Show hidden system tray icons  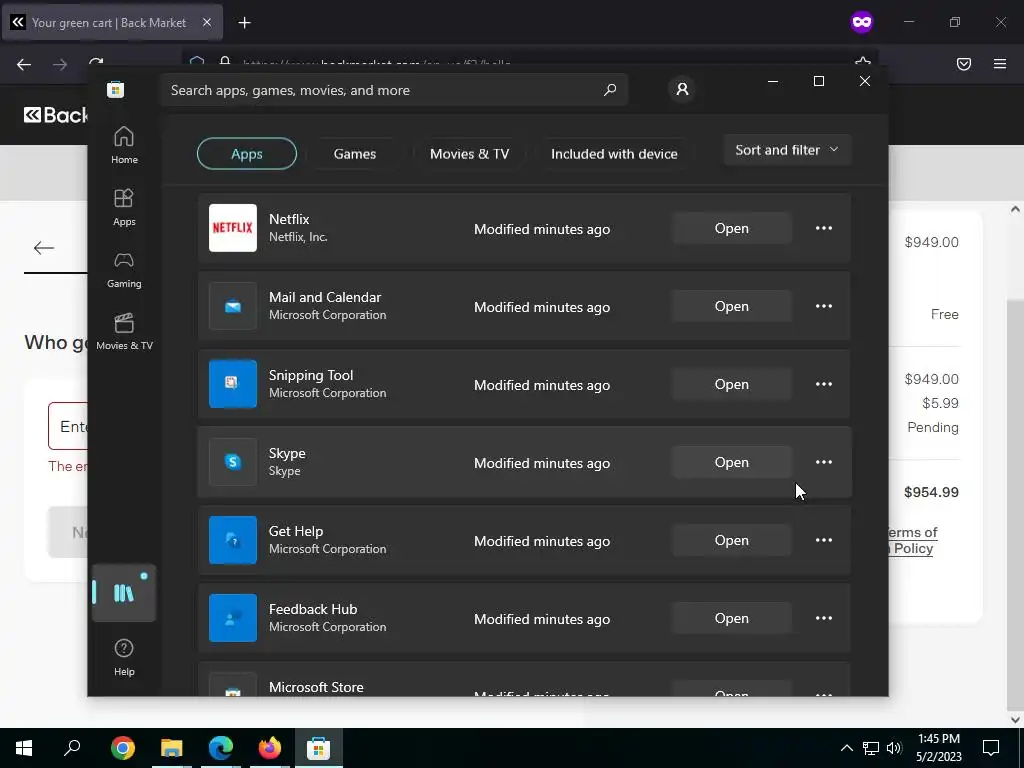tap(846, 748)
